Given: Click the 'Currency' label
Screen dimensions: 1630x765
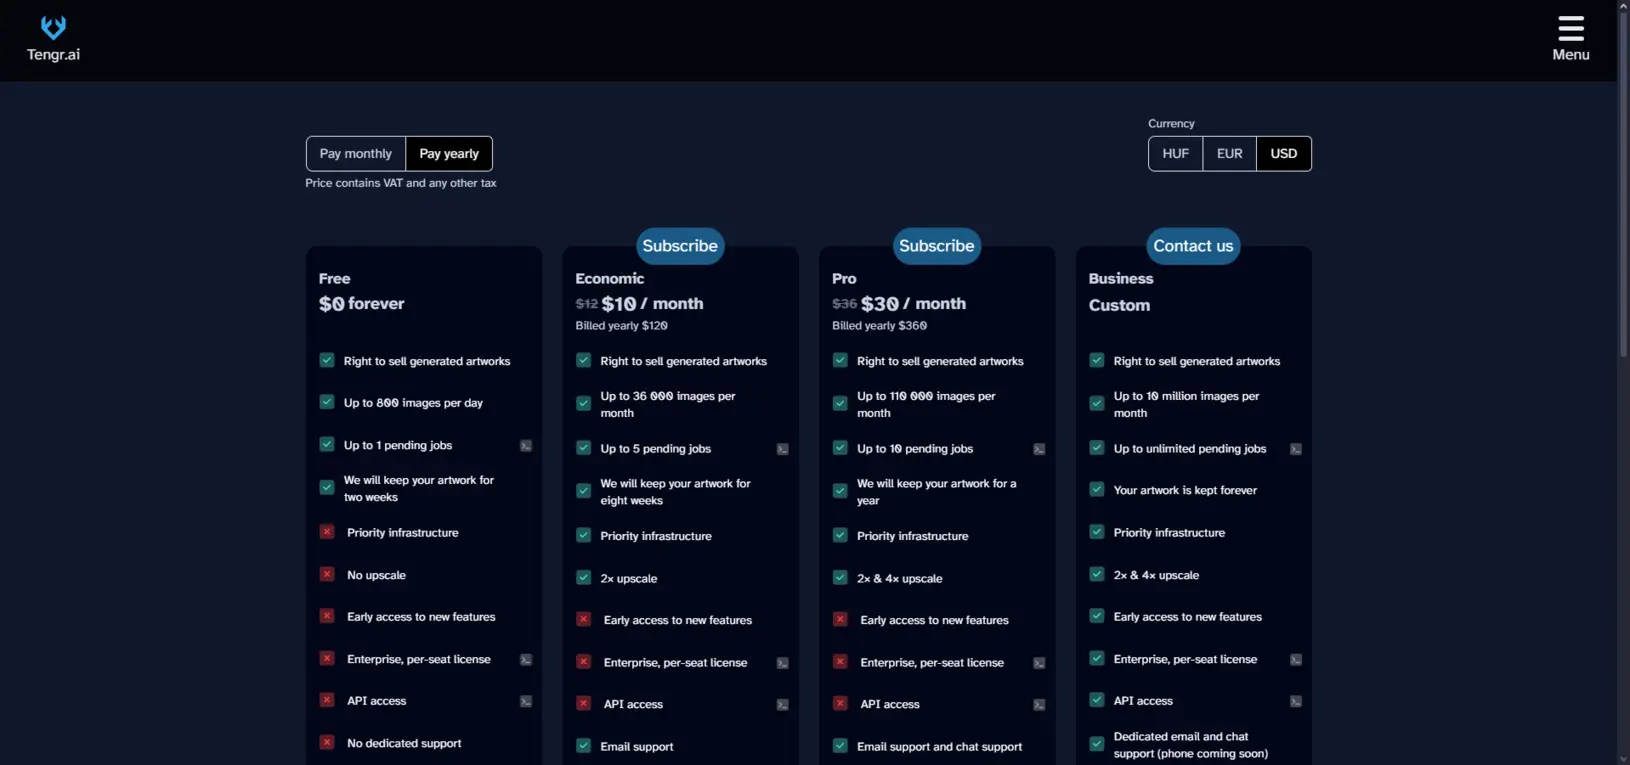Looking at the screenshot, I should (x=1171, y=124).
